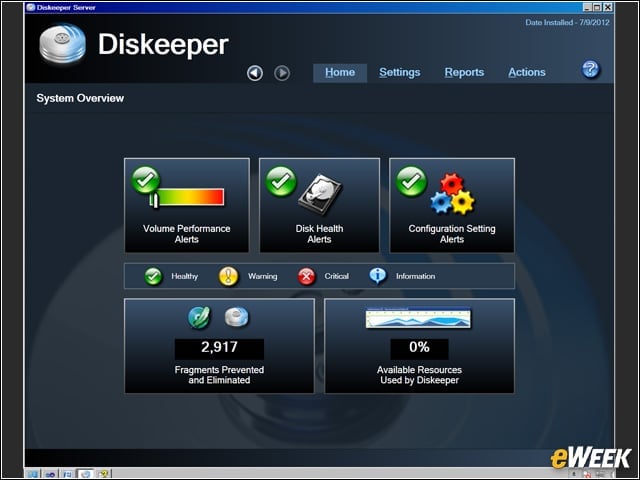Click the hard drive icon in Disk Health

point(320,195)
